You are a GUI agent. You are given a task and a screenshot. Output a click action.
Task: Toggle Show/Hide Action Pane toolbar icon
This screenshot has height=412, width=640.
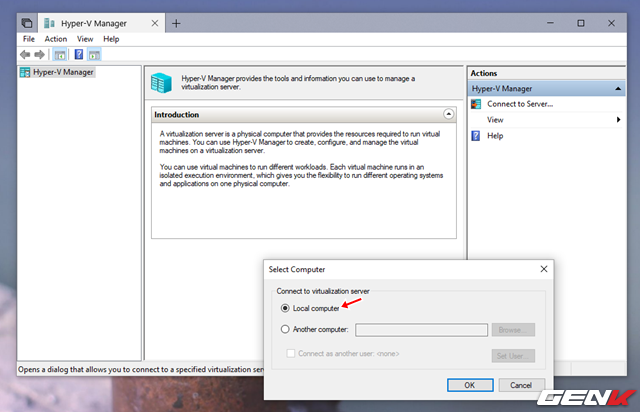(94, 54)
